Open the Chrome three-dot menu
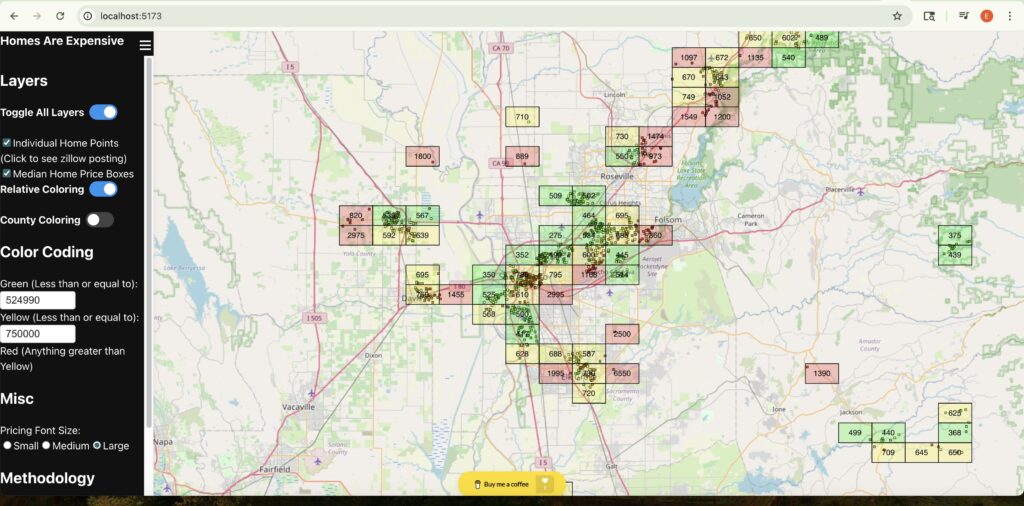 click(1010, 16)
